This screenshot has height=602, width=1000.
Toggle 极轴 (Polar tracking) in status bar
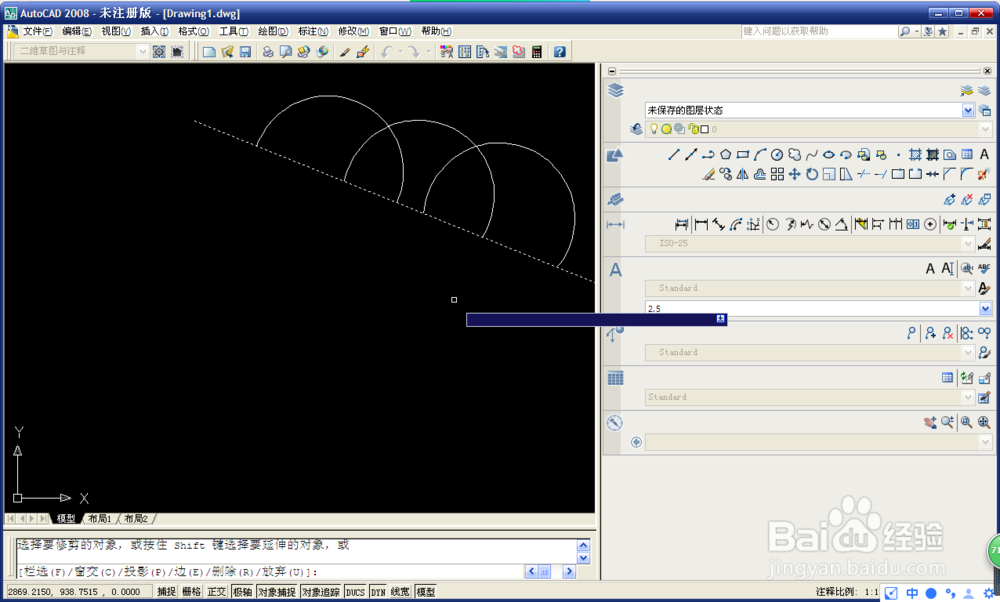(242, 592)
